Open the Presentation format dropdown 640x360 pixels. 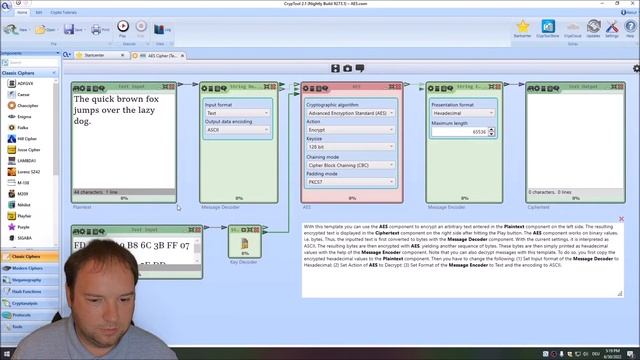(463, 113)
